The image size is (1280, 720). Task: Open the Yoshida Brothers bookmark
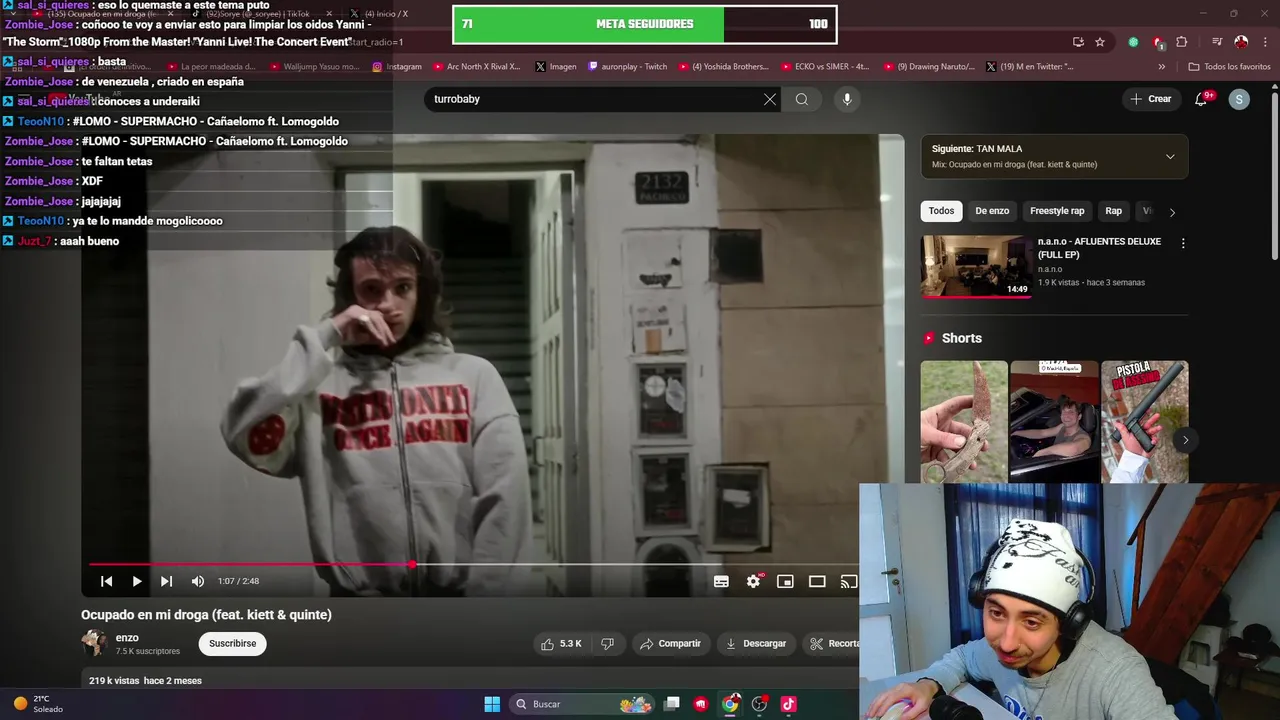[x=723, y=67]
